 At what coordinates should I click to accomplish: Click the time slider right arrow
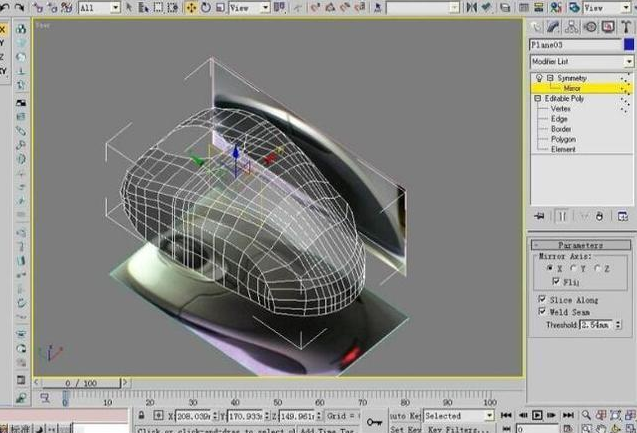pos(125,382)
